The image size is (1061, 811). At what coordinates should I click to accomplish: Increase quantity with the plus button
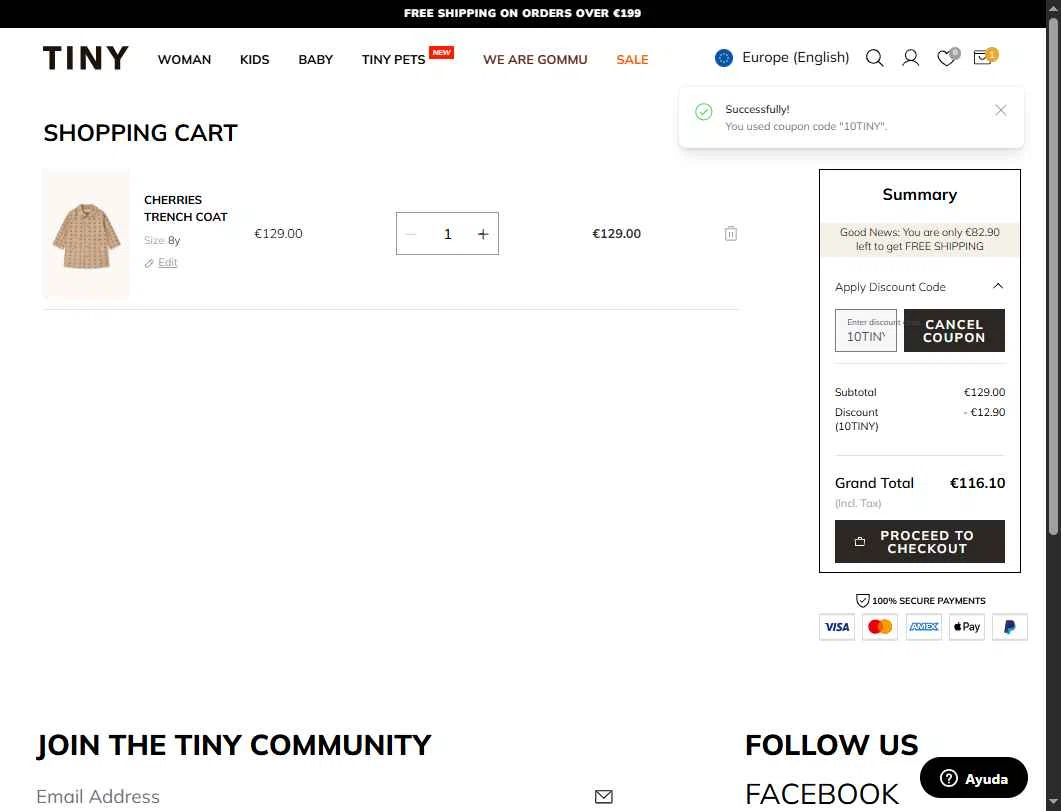tap(482, 234)
